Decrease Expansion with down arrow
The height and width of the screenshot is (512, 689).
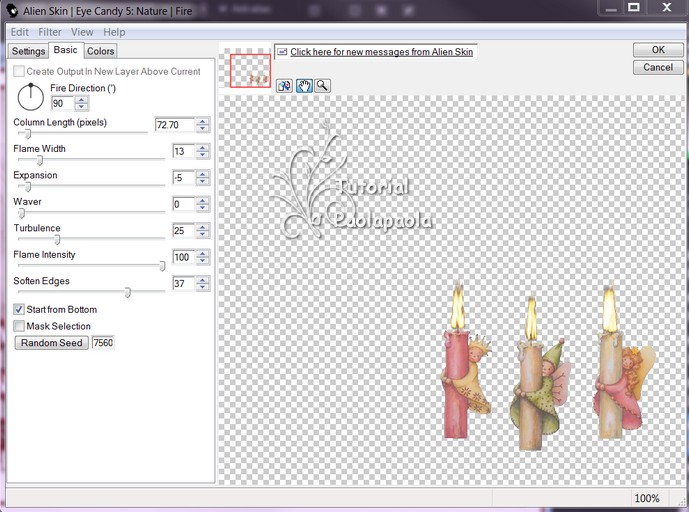[x=202, y=181]
